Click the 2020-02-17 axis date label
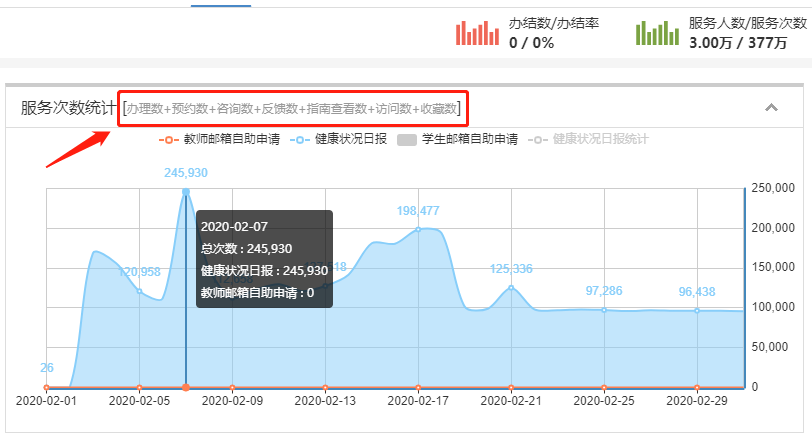812x439 pixels. pos(418,401)
